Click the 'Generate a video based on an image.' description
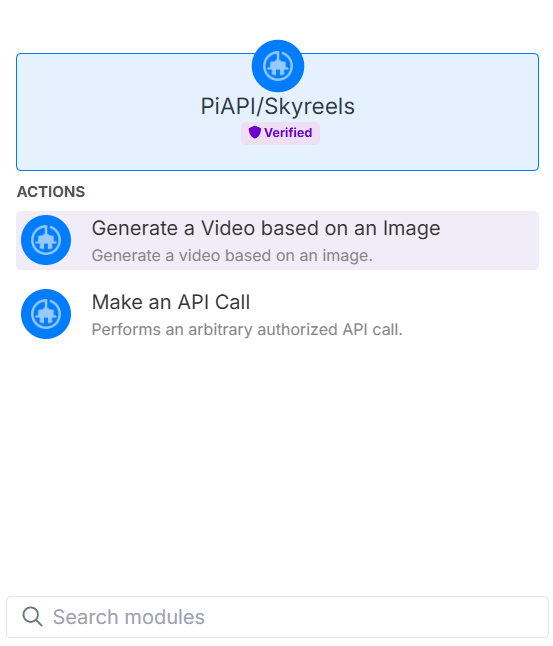The width and height of the screenshot is (553, 646). pos(232,255)
